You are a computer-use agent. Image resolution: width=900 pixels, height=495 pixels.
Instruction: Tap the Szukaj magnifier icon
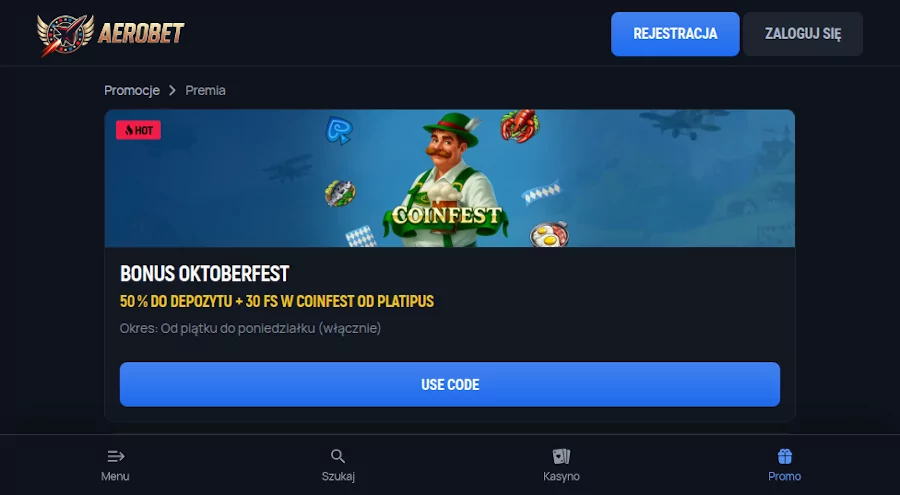338,457
